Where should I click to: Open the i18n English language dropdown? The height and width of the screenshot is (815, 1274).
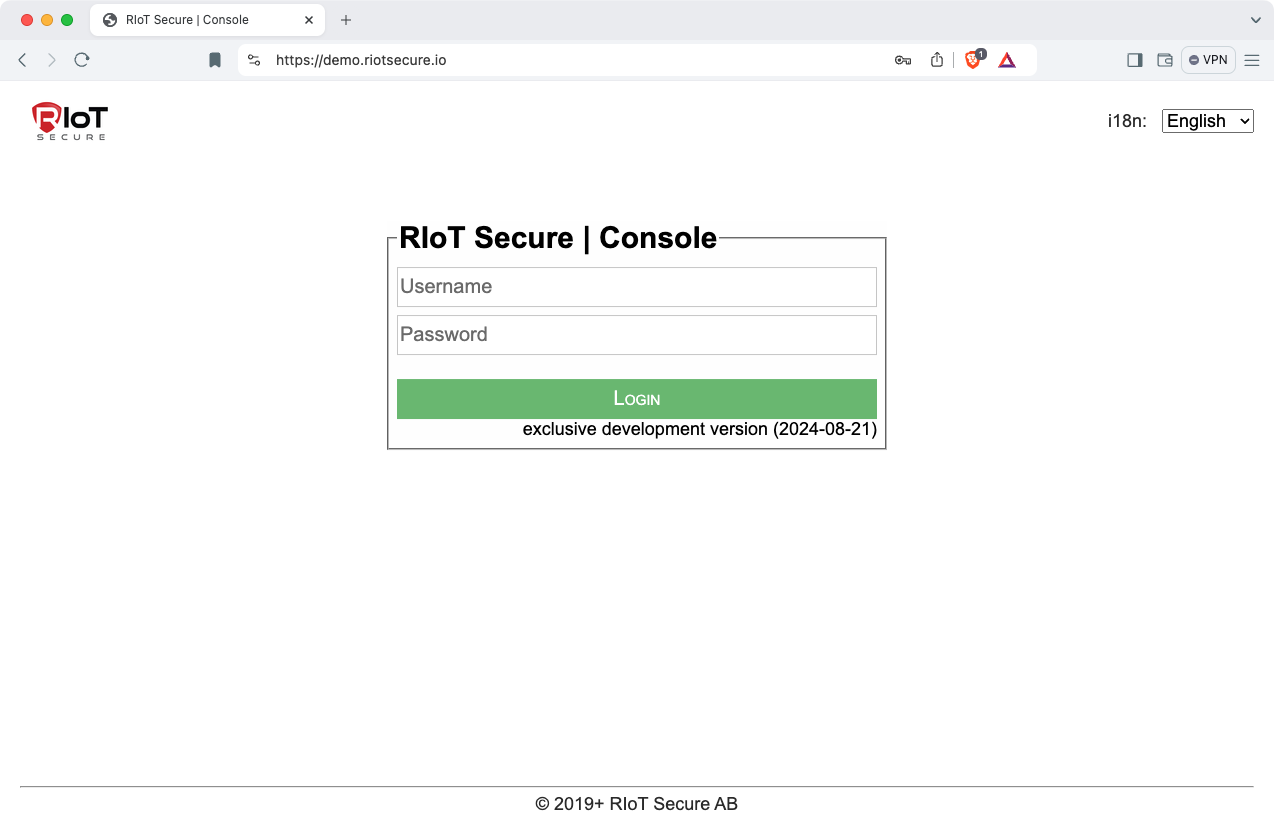pyautogui.click(x=1207, y=121)
